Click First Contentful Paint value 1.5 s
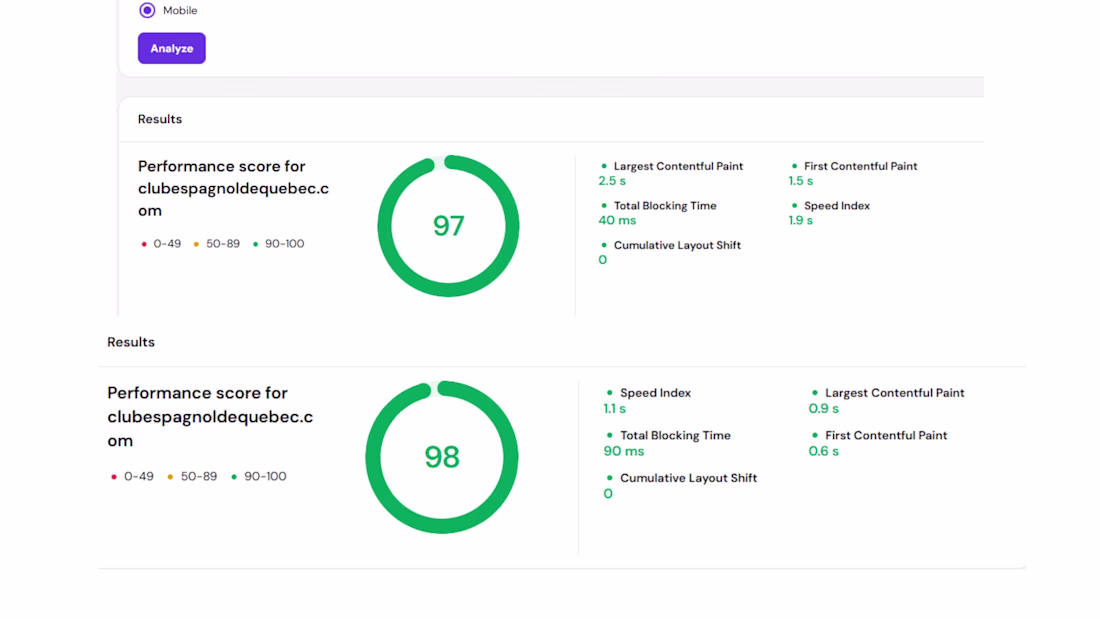 click(800, 181)
